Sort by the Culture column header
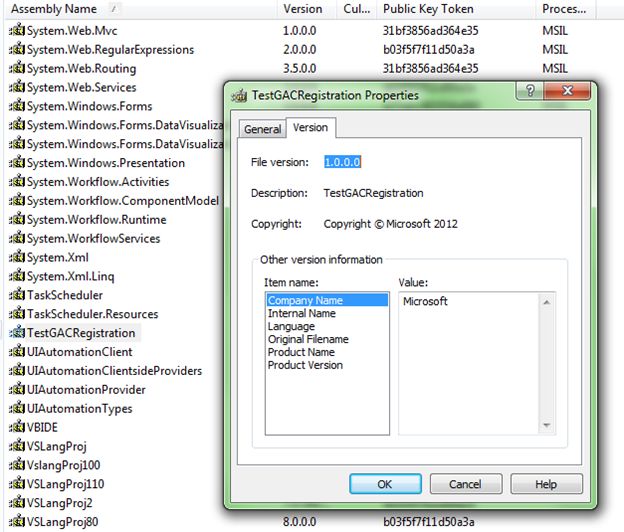This screenshot has width=624, height=532. pyautogui.click(x=357, y=9)
